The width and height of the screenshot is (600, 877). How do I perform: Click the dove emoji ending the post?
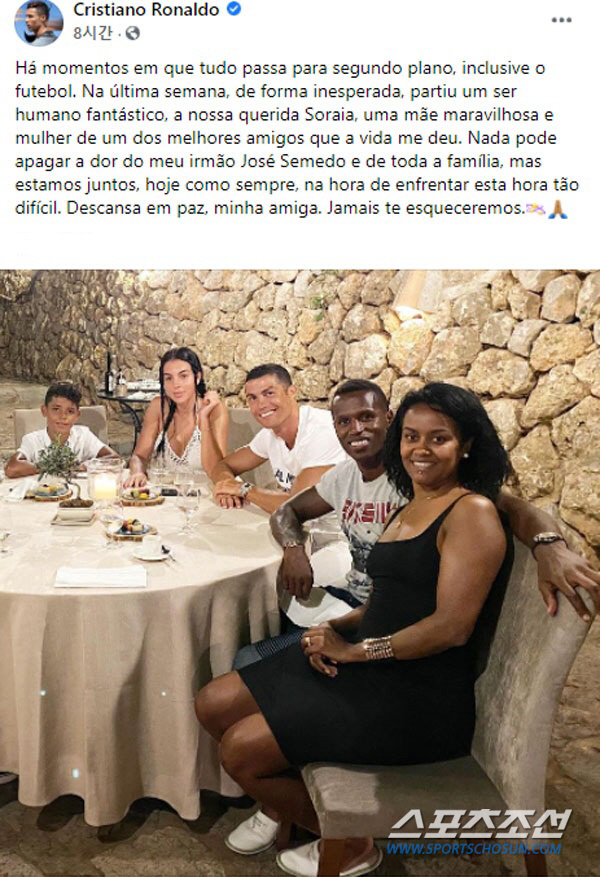535,209
